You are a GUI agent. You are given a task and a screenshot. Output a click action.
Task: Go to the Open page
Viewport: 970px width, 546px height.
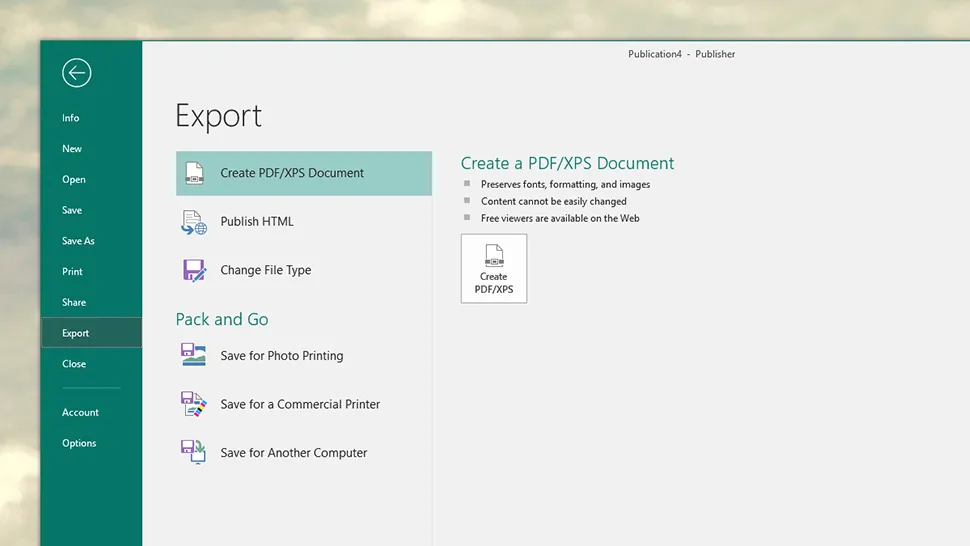tap(74, 180)
